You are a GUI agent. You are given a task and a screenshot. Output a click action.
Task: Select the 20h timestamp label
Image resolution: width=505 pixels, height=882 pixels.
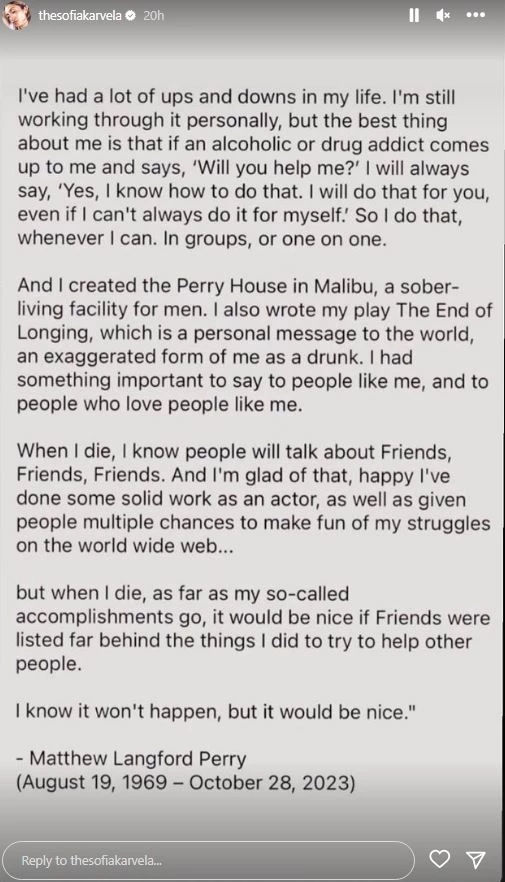(x=153, y=16)
